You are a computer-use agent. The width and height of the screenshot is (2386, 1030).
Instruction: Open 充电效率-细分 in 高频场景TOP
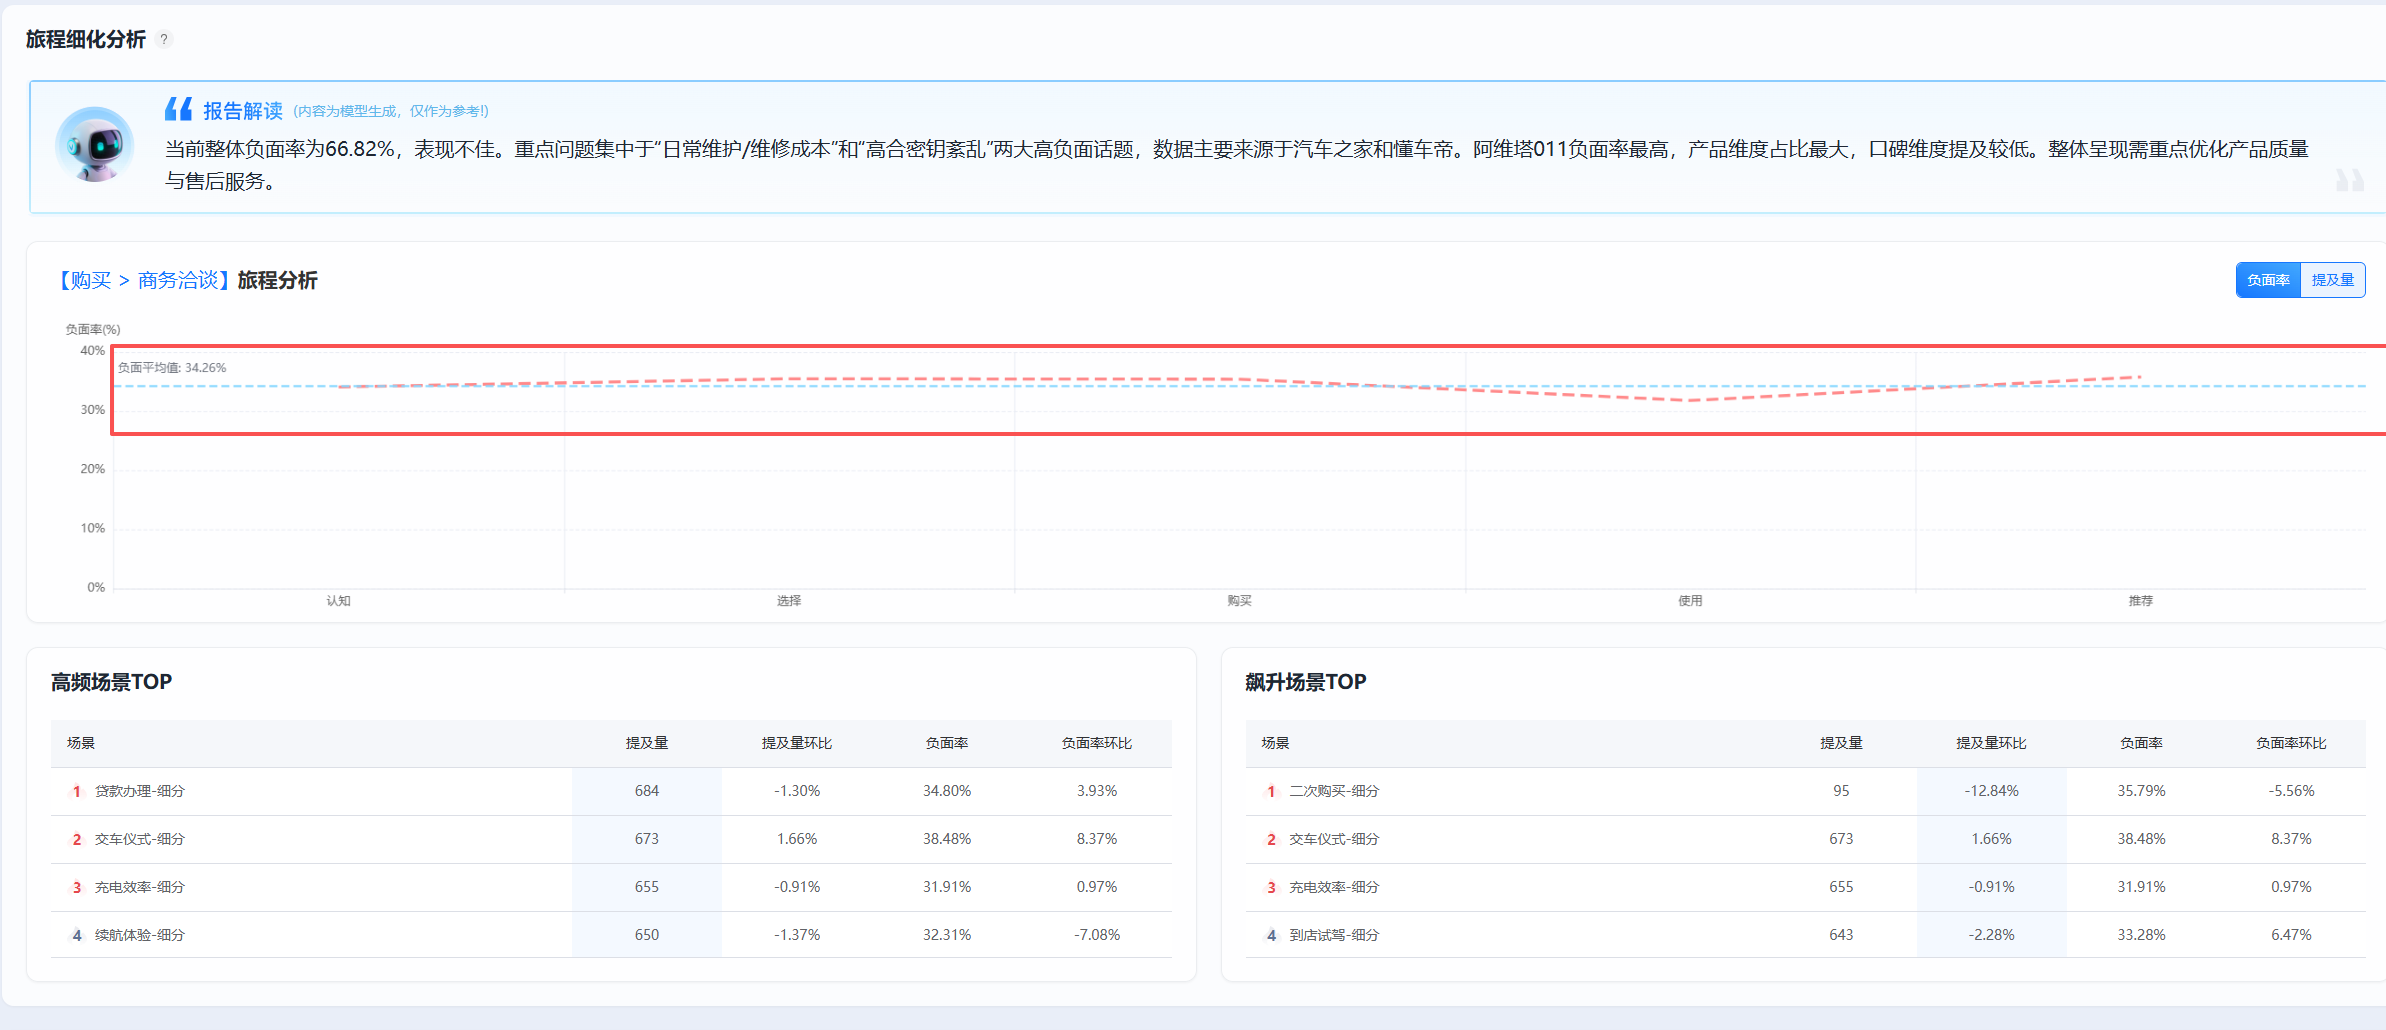click(611, 887)
